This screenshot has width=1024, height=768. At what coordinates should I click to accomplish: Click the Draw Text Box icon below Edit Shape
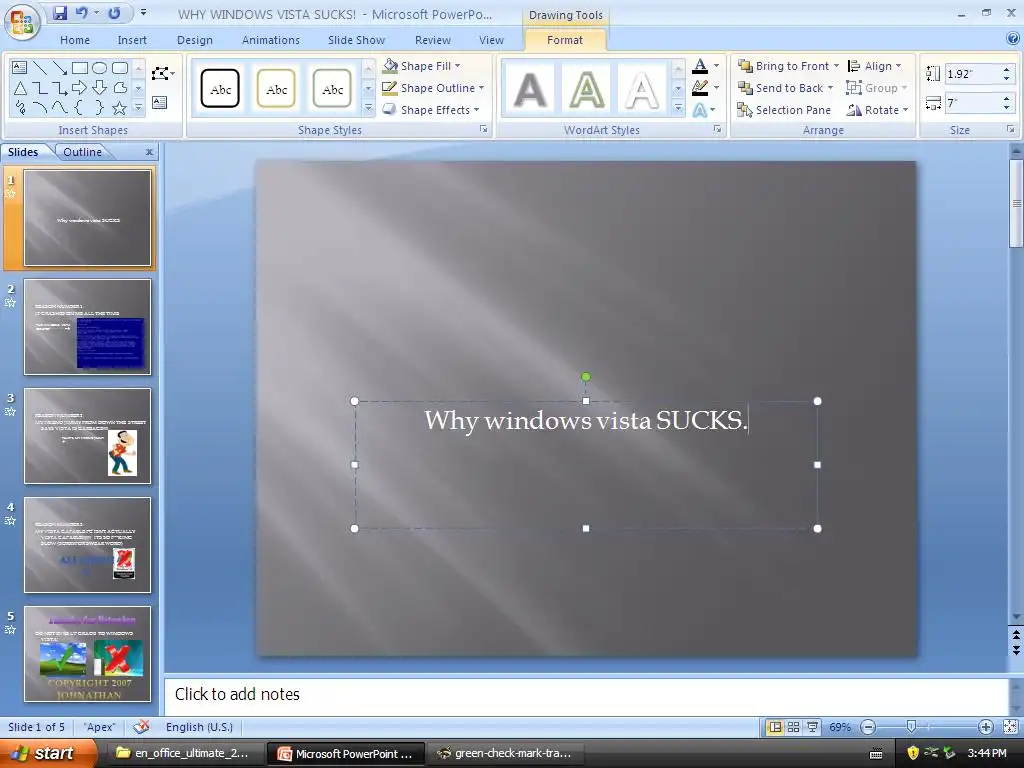click(x=159, y=103)
